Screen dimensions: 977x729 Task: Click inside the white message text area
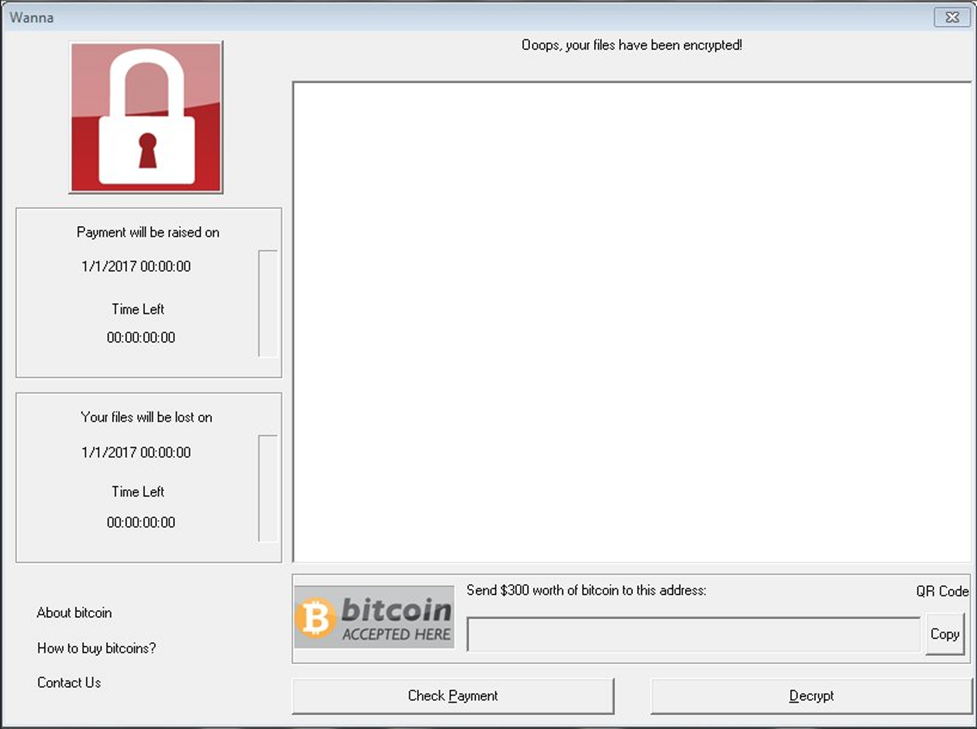point(632,322)
